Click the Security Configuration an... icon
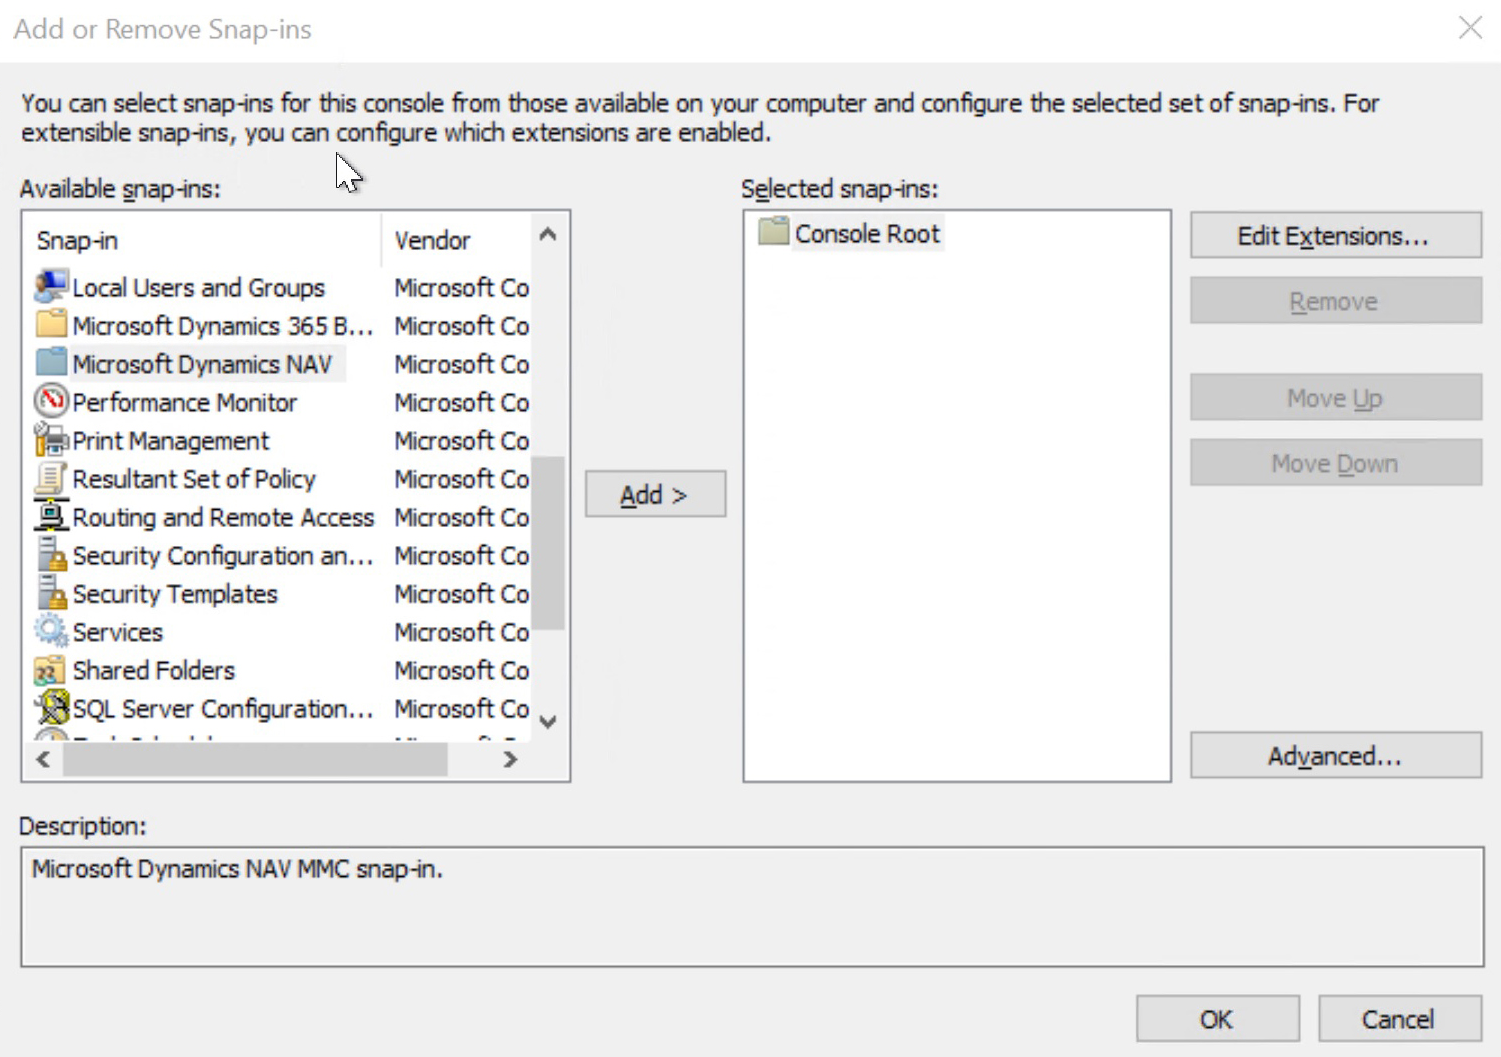This screenshot has height=1057, width=1501. coord(51,554)
